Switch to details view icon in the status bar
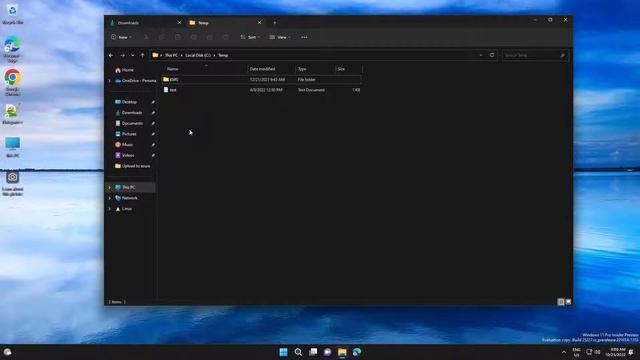The height and width of the screenshot is (360, 640). pos(561,302)
